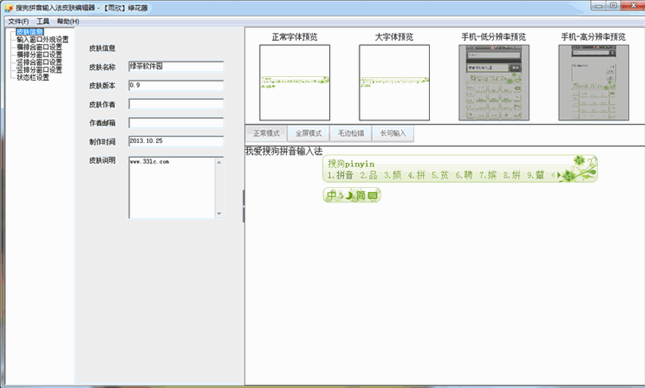This screenshot has height=388, width=645.
Task: Switch to the 长句输入 tab
Action: [x=393, y=133]
